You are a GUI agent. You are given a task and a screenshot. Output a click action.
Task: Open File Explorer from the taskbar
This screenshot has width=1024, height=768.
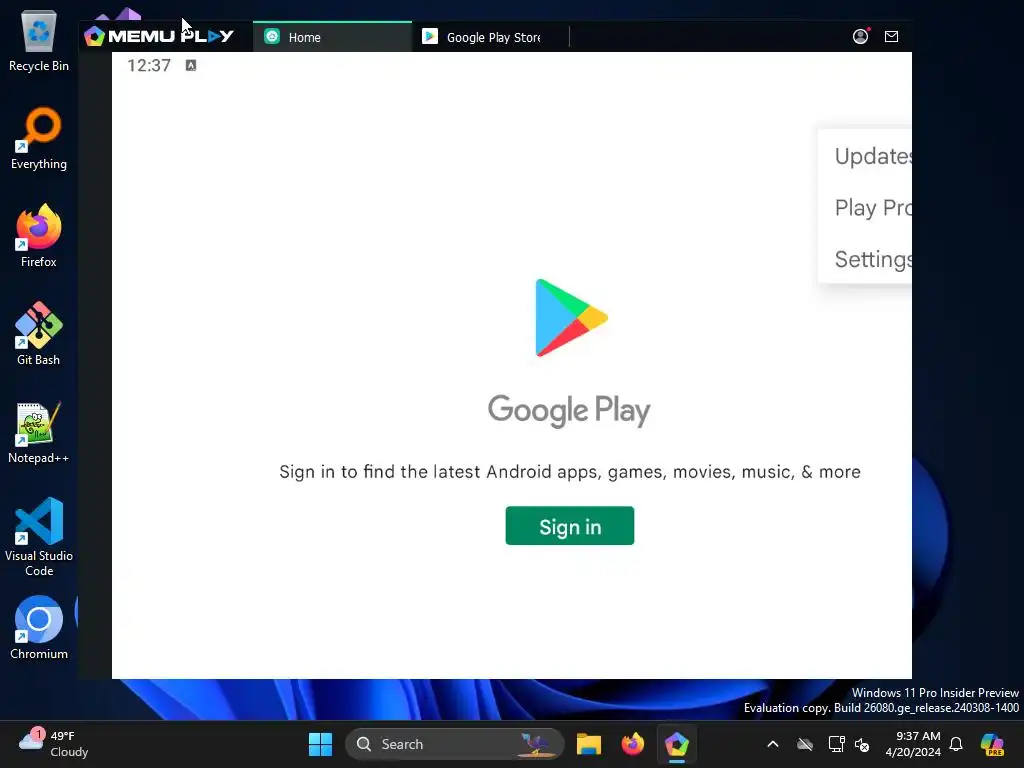click(x=588, y=744)
